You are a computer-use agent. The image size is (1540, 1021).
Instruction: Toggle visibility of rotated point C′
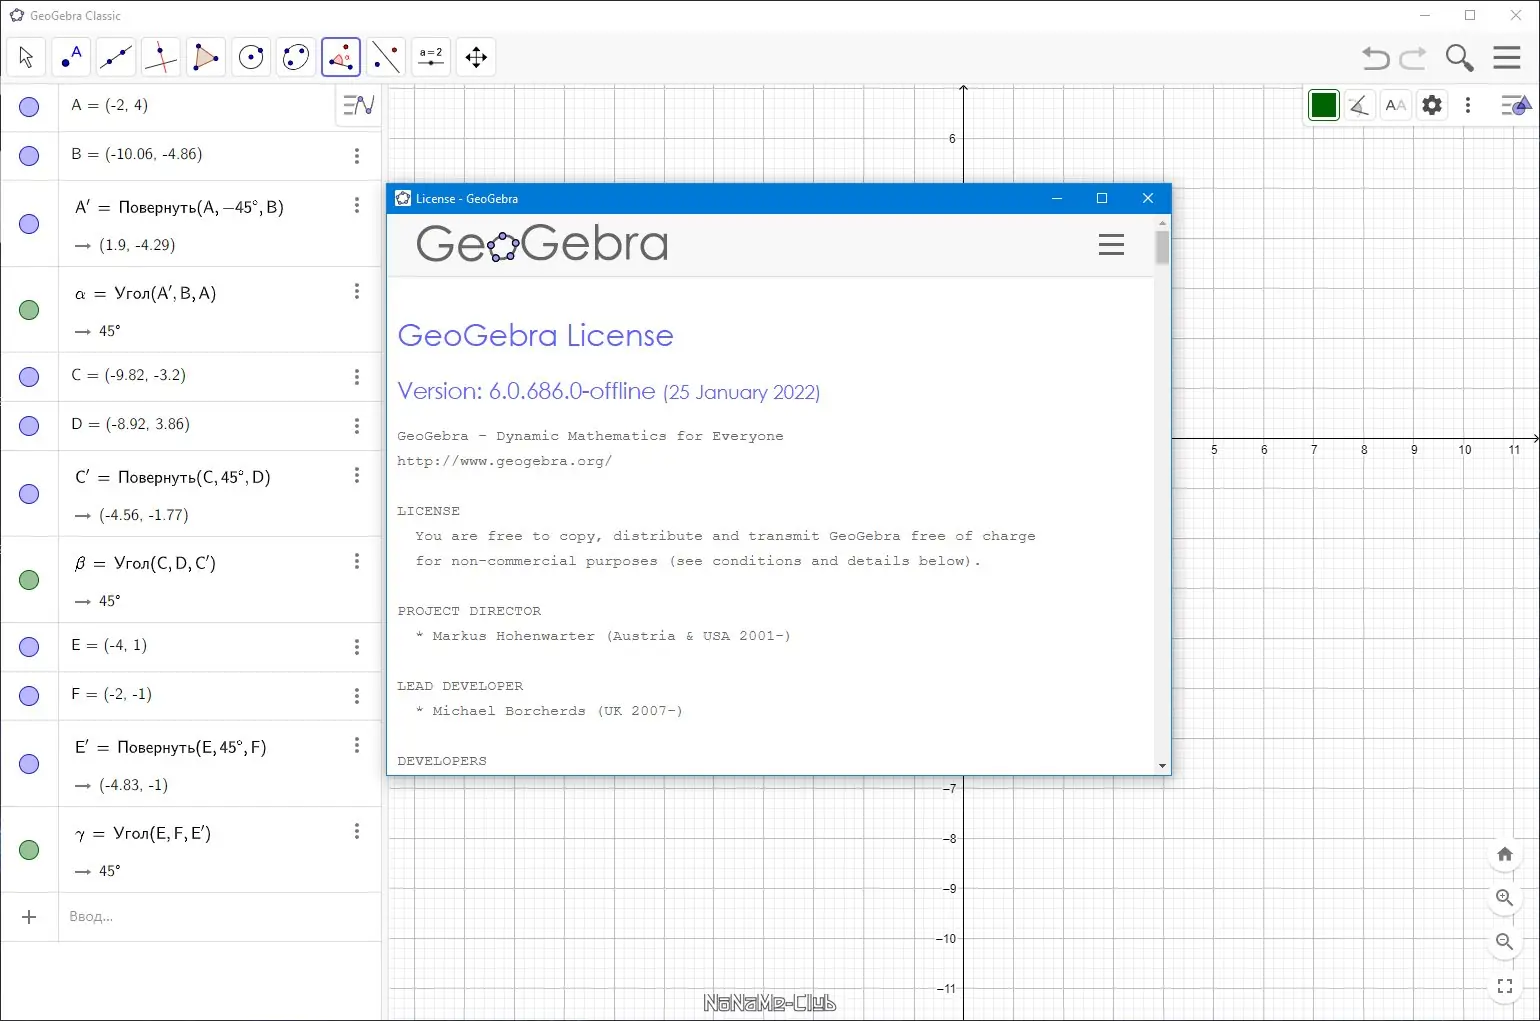pyautogui.click(x=29, y=494)
